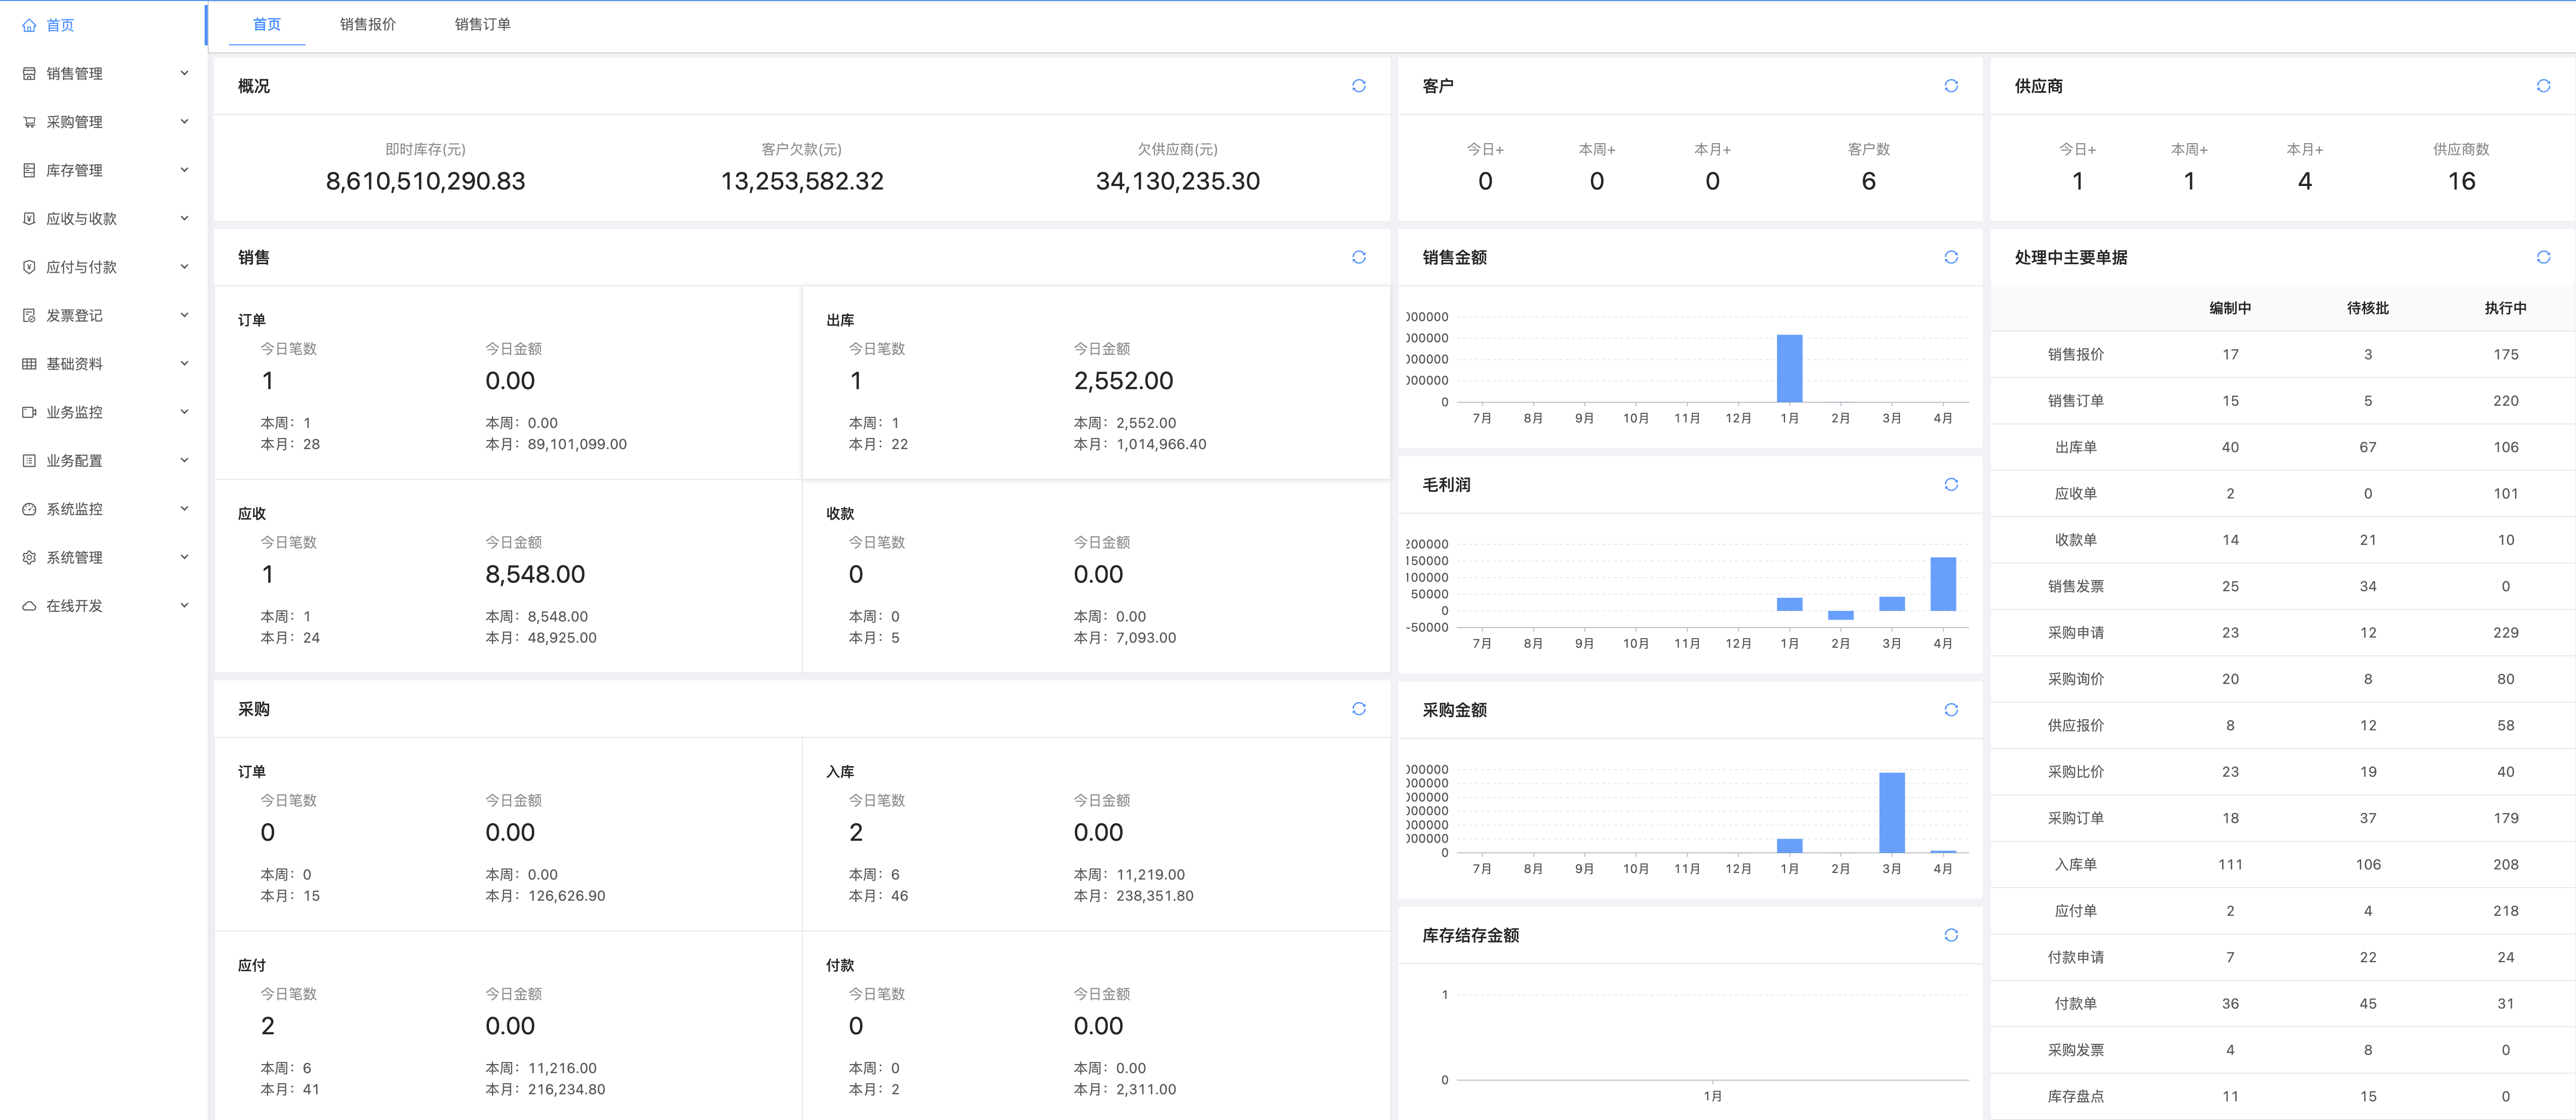Click the 采购订单 row label
Viewport: 2576px width, 1120px height.
tap(2076, 818)
